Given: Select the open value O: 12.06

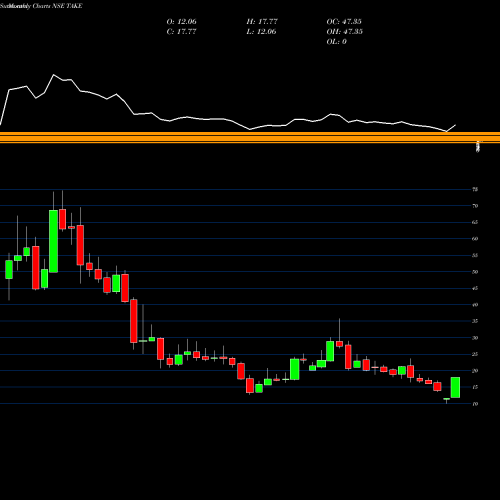Looking at the screenshot, I should coord(181,22).
